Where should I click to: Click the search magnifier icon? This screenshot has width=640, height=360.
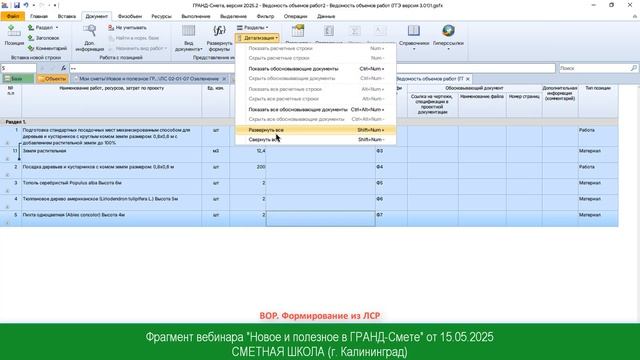[x=633, y=68]
